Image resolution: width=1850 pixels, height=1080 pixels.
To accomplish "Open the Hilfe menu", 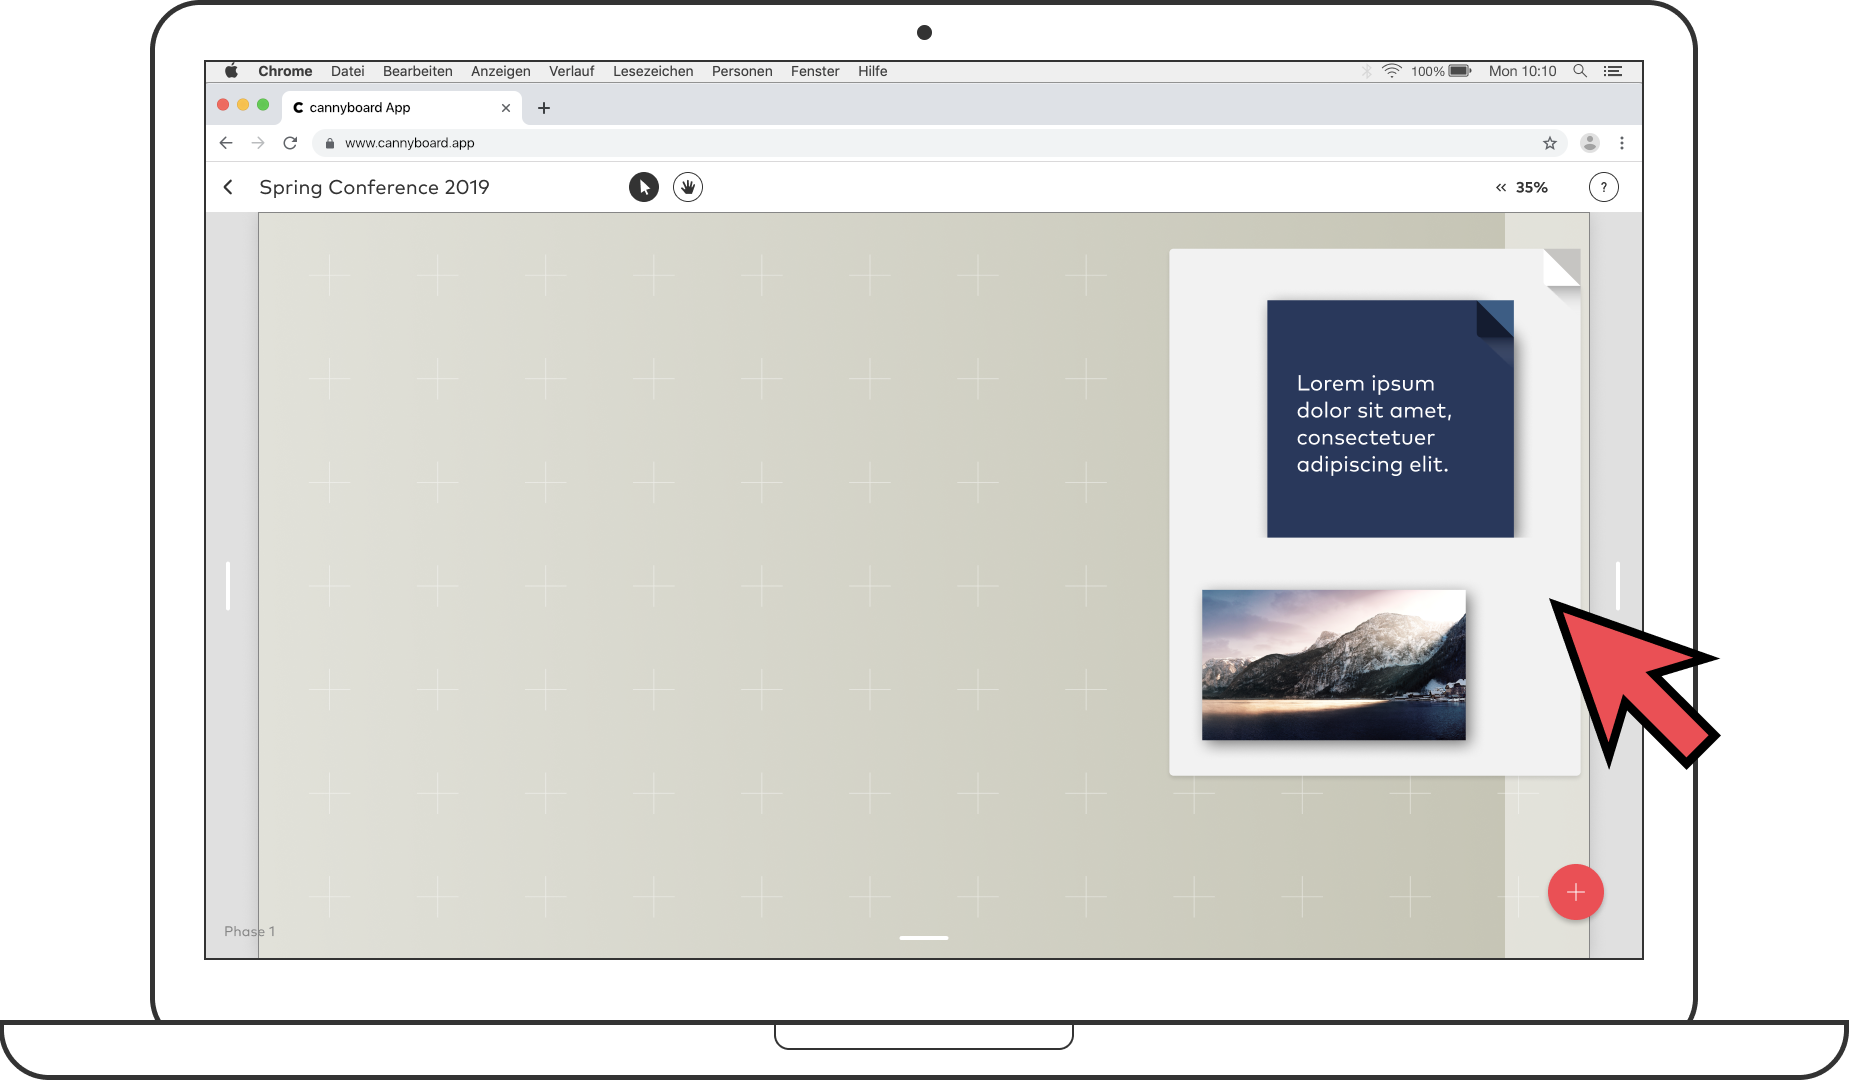I will [x=873, y=71].
